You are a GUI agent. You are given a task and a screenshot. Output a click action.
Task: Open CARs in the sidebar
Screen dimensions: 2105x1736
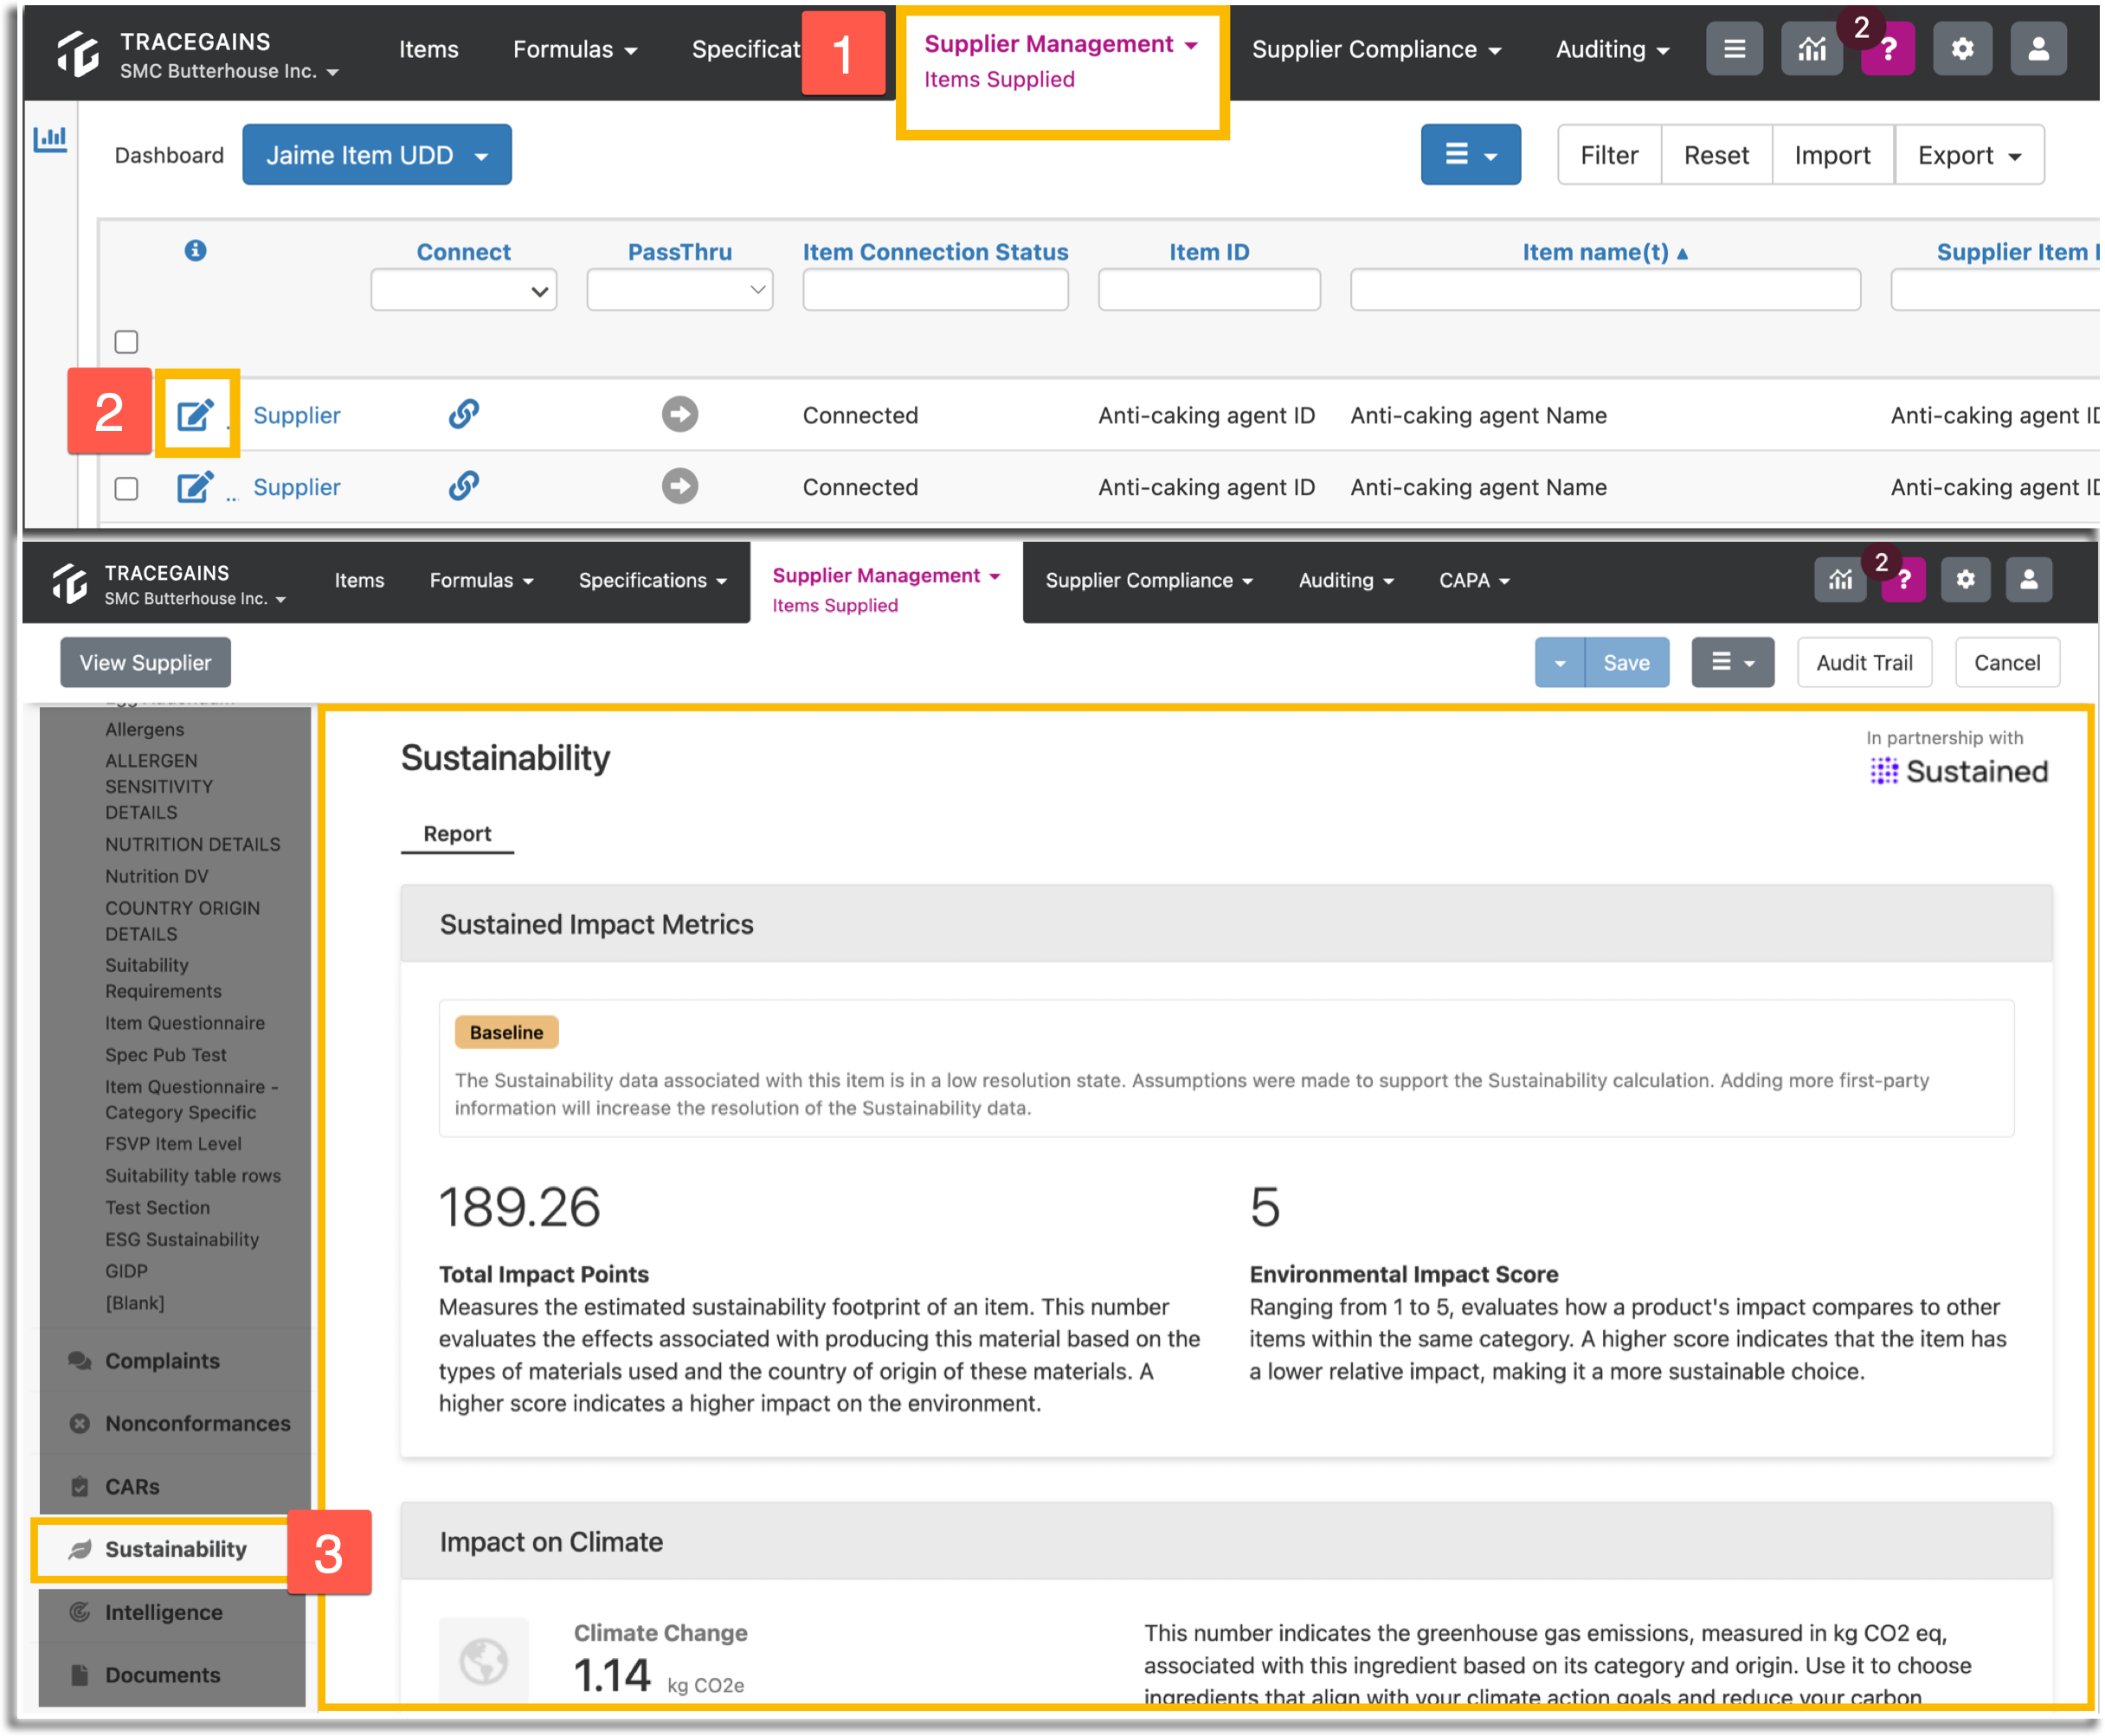pos(132,1486)
